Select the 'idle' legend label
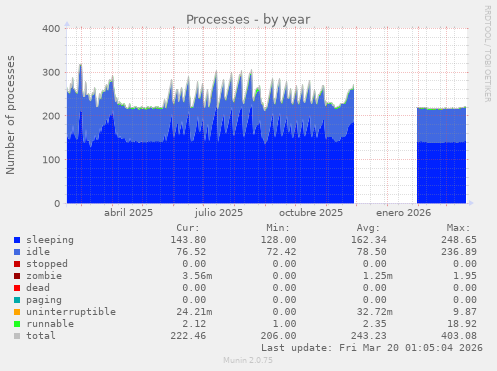Image resolution: width=497 pixels, height=371 pixels. point(38,252)
